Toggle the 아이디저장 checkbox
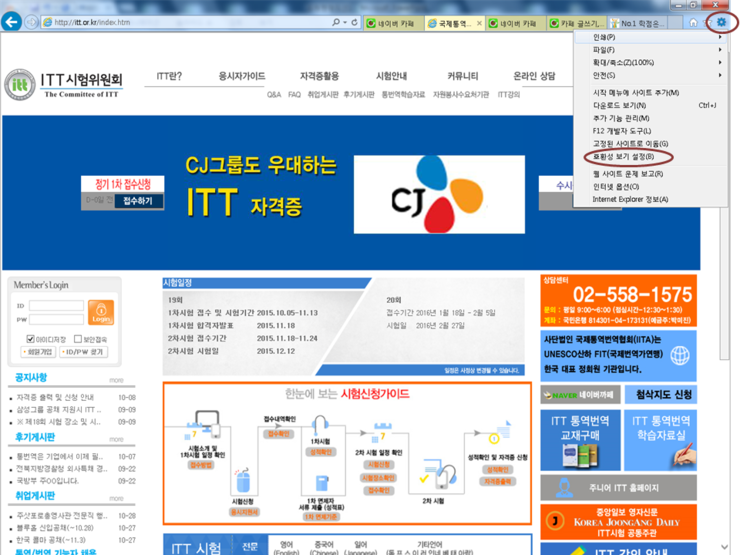The width and height of the screenshot is (740, 555). (x=30, y=339)
